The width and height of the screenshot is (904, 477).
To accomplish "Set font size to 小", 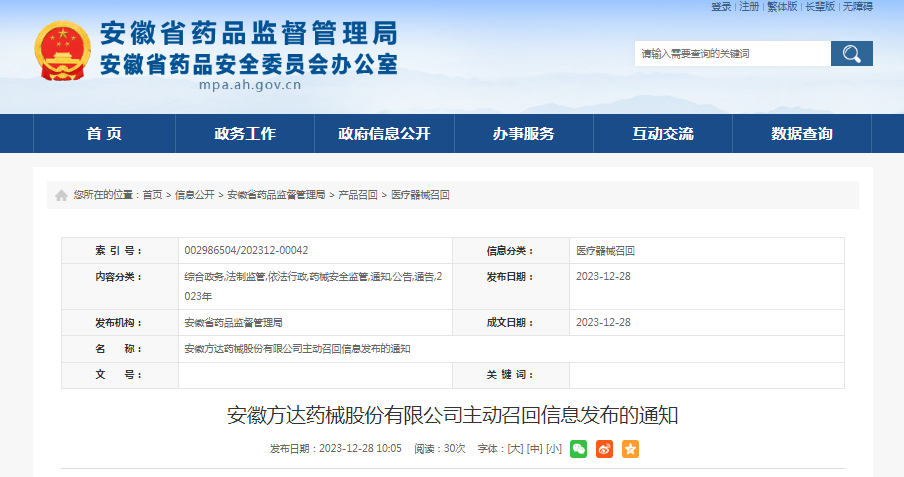I will pyautogui.click(x=554, y=449).
